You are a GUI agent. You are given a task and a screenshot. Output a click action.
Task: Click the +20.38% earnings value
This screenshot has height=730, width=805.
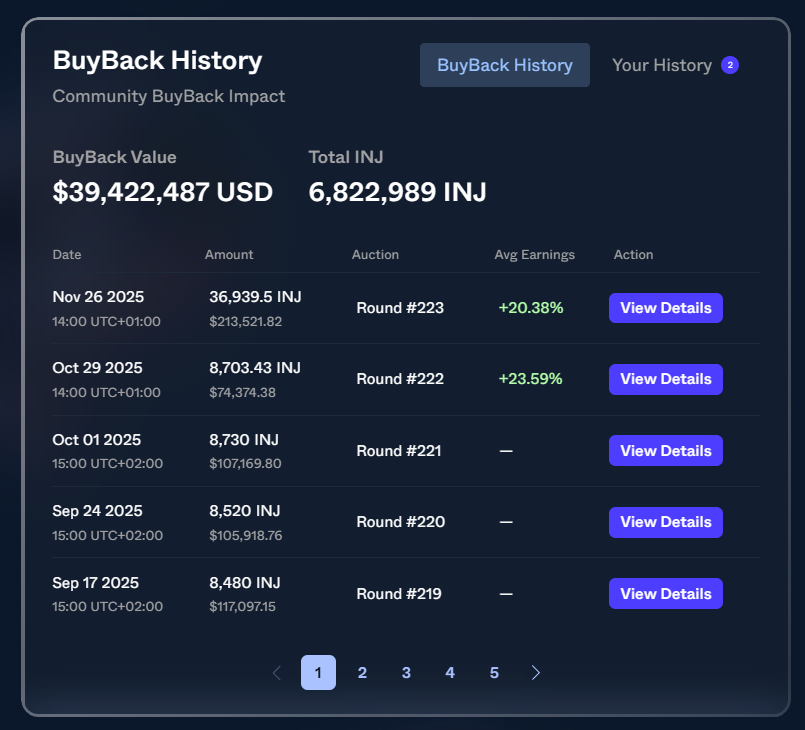(x=531, y=308)
